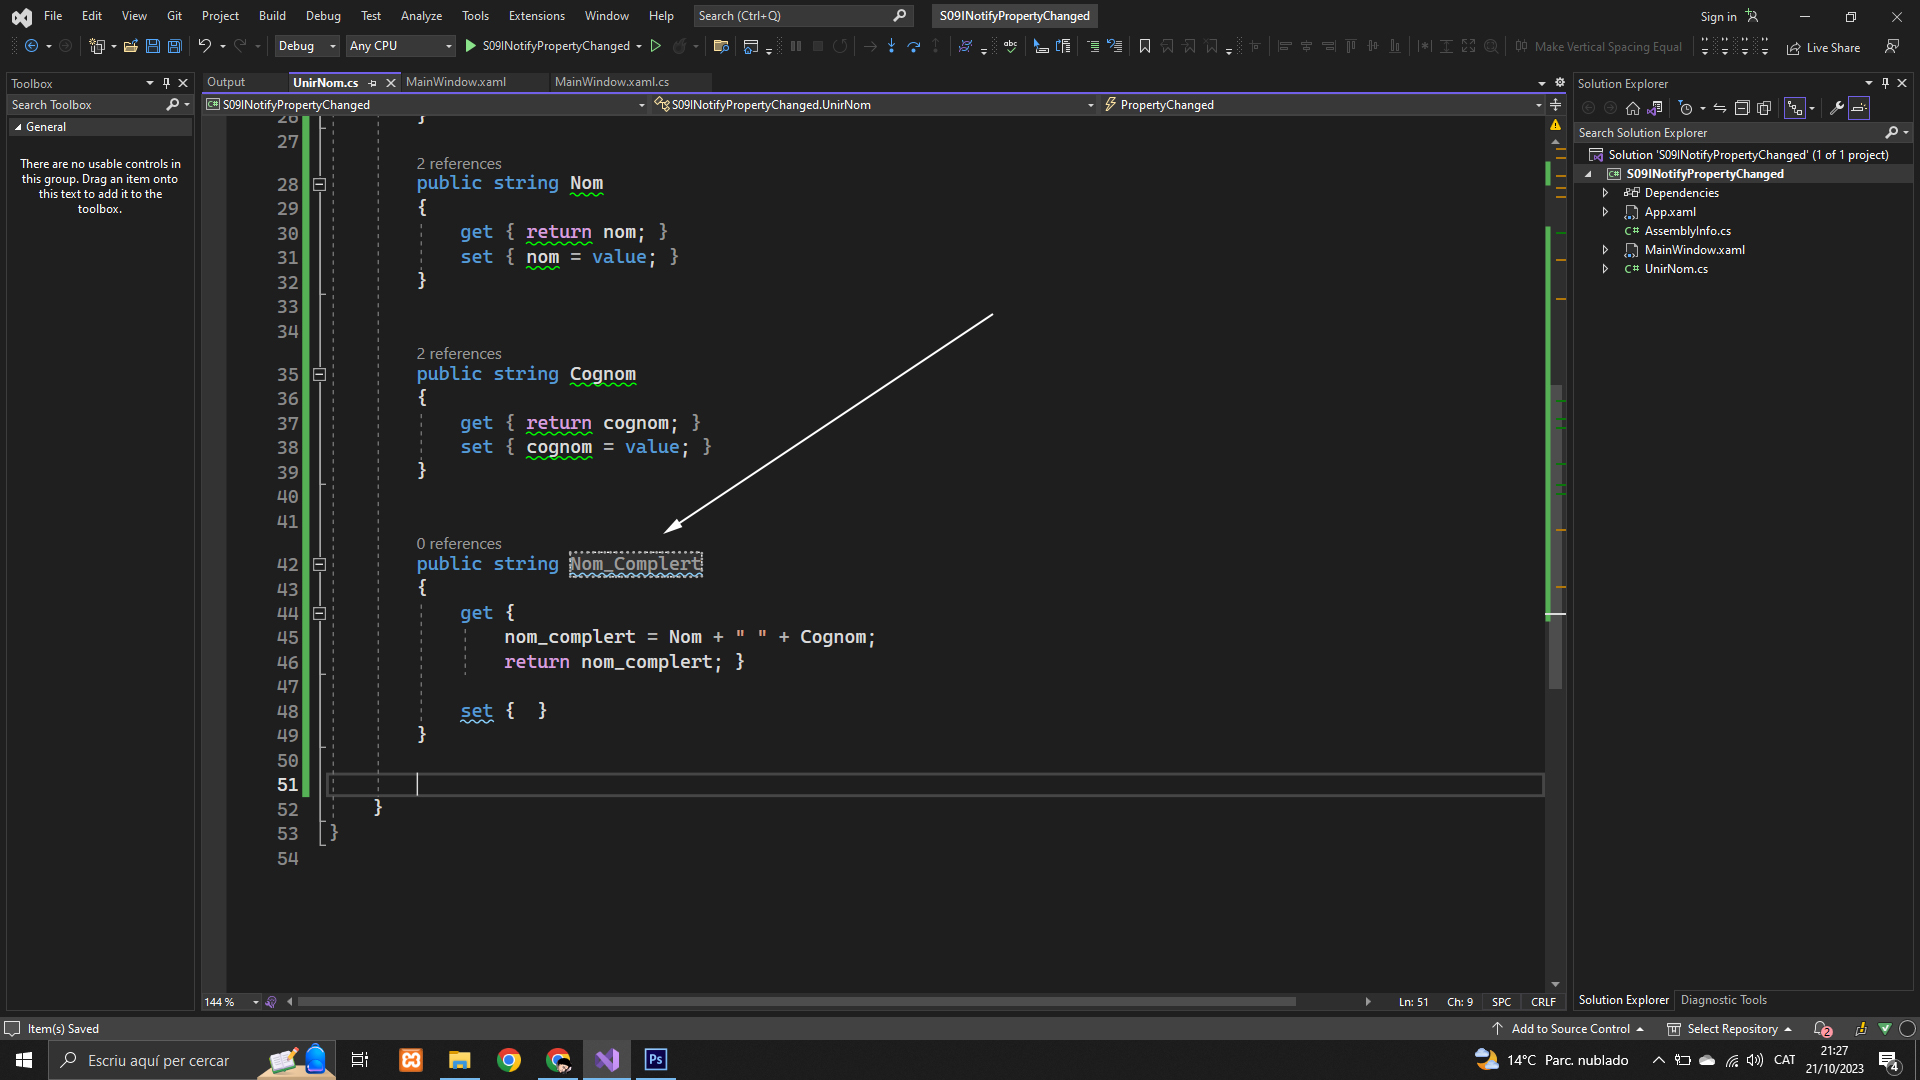This screenshot has width=1920, height=1080.
Task: Click Collapse All icon in Solution Explorer
Action: tap(1742, 108)
